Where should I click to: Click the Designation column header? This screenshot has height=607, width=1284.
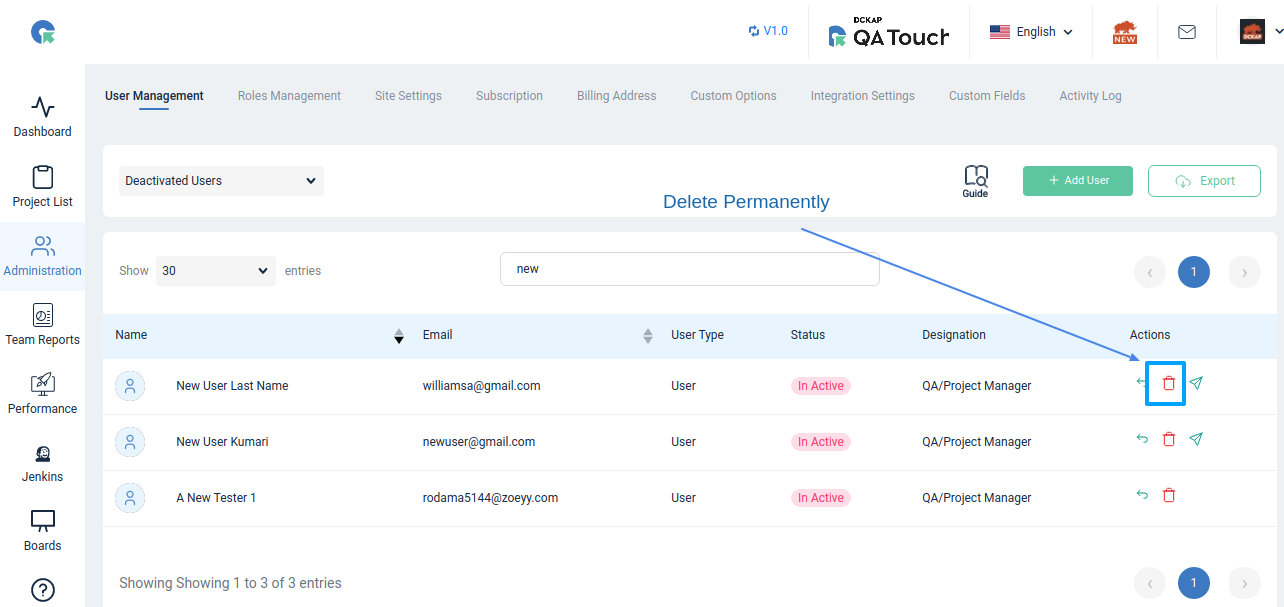pyautogui.click(x=954, y=335)
